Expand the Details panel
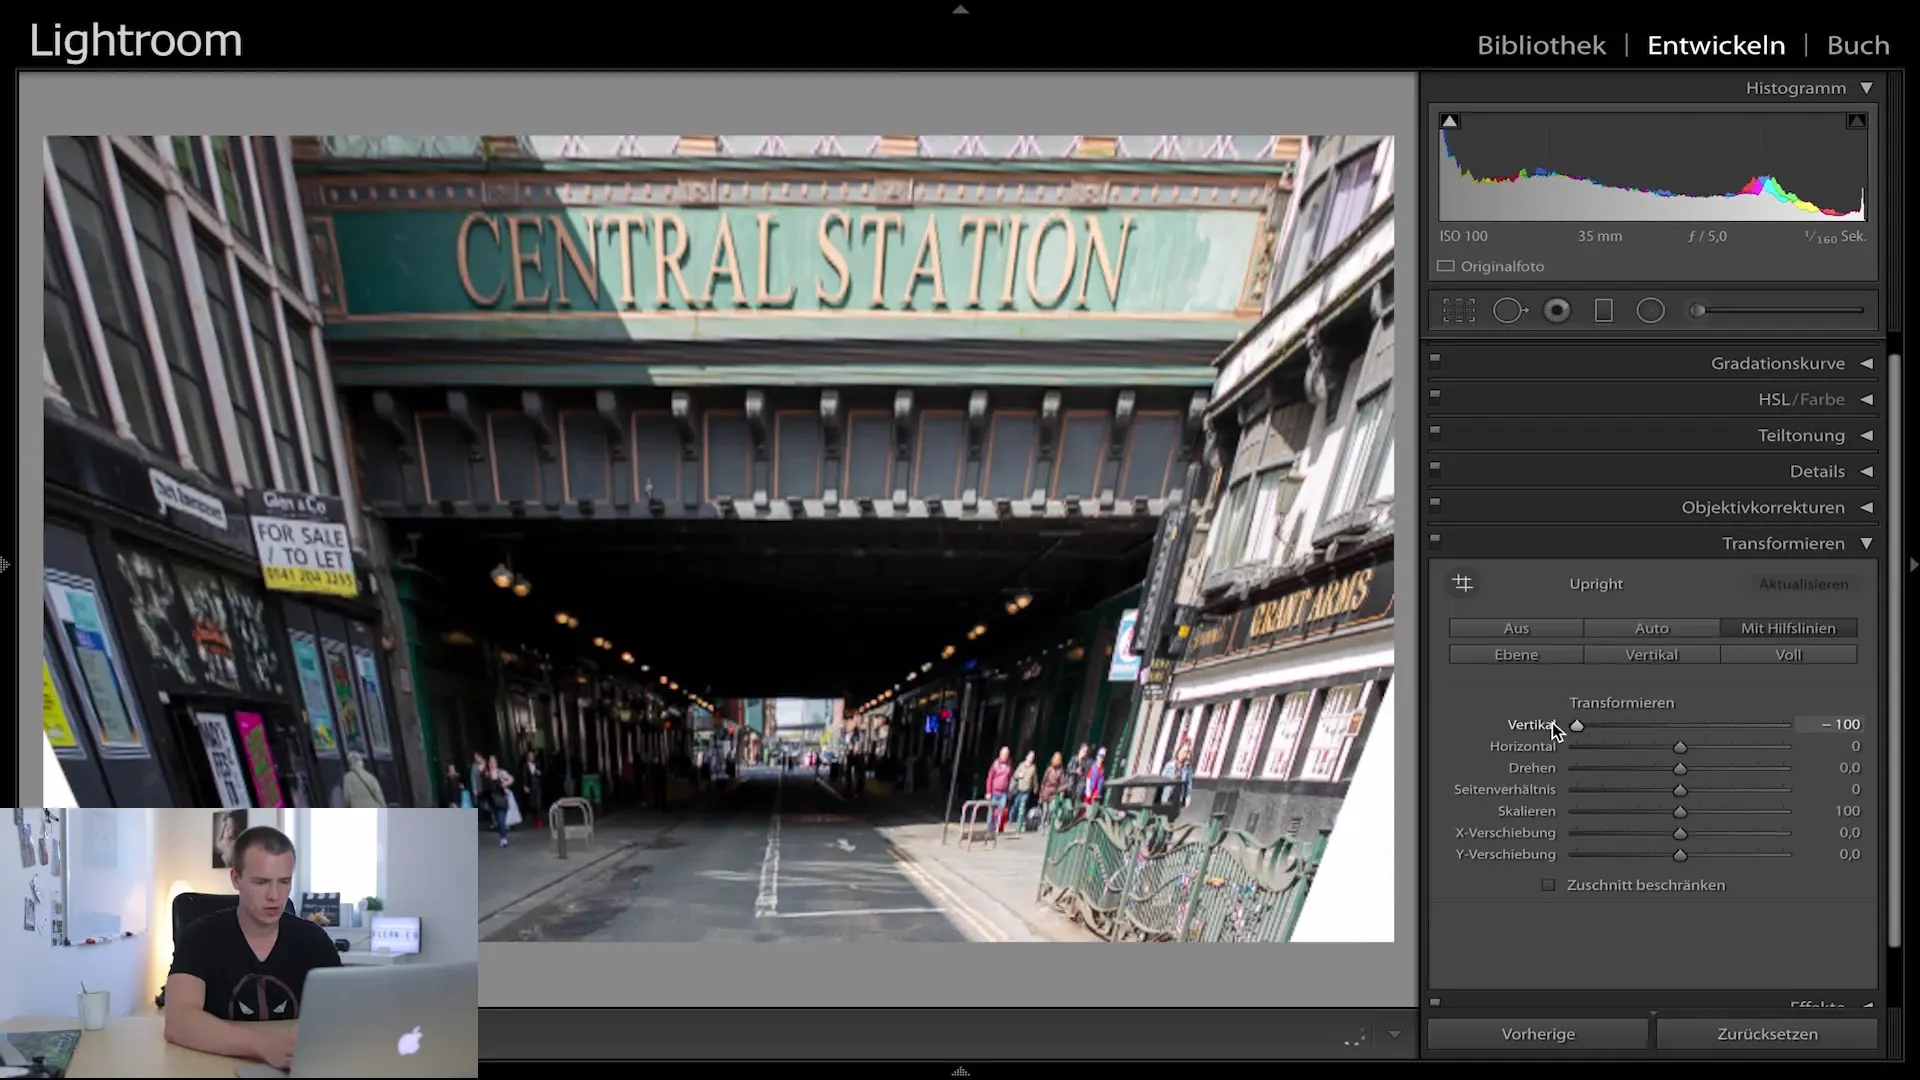The width and height of the screenshot is (1920, 1080). tap(1866, 471)
